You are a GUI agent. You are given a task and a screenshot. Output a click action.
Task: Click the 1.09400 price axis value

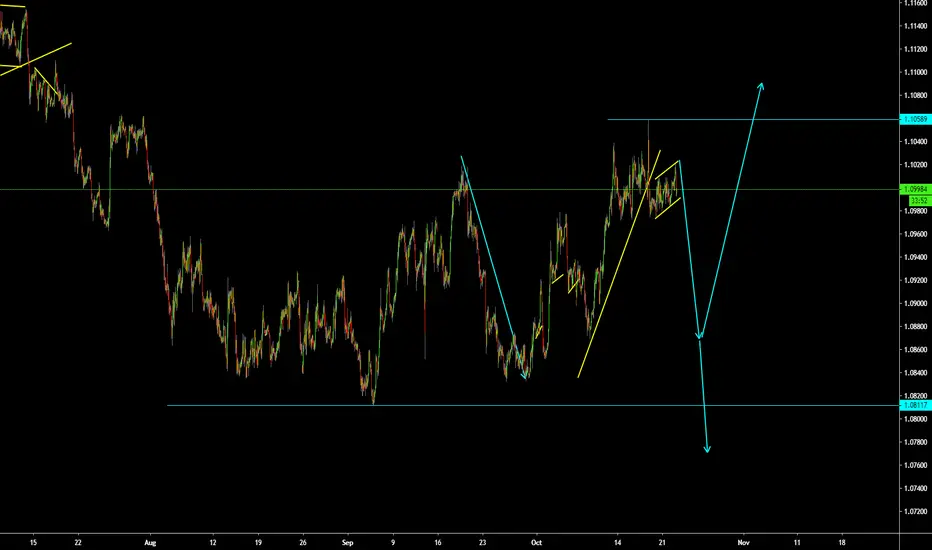pos(915,257)
